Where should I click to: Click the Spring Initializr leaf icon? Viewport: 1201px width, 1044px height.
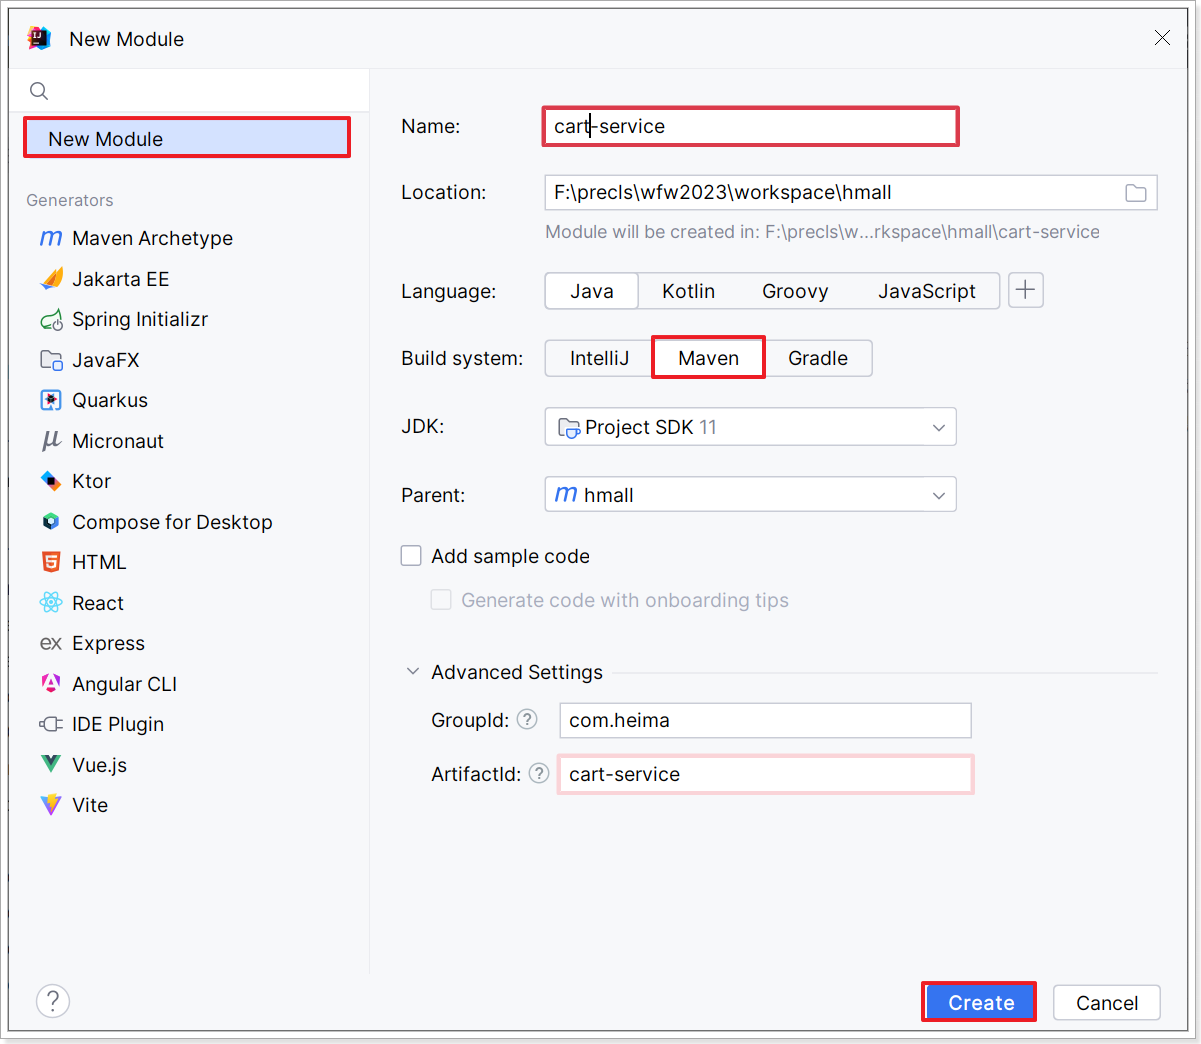click(51, 320)
